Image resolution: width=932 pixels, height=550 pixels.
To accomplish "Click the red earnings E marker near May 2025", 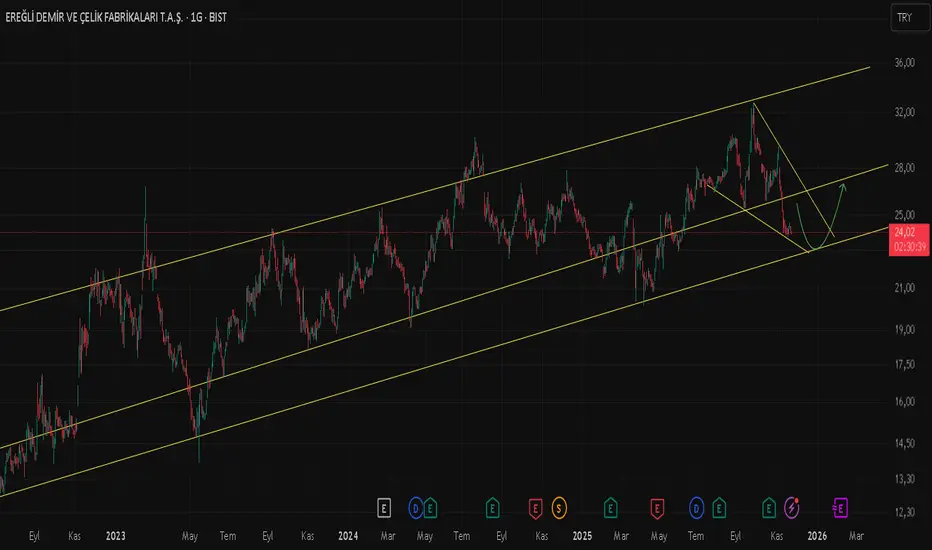I will click(x=657, y=508).
